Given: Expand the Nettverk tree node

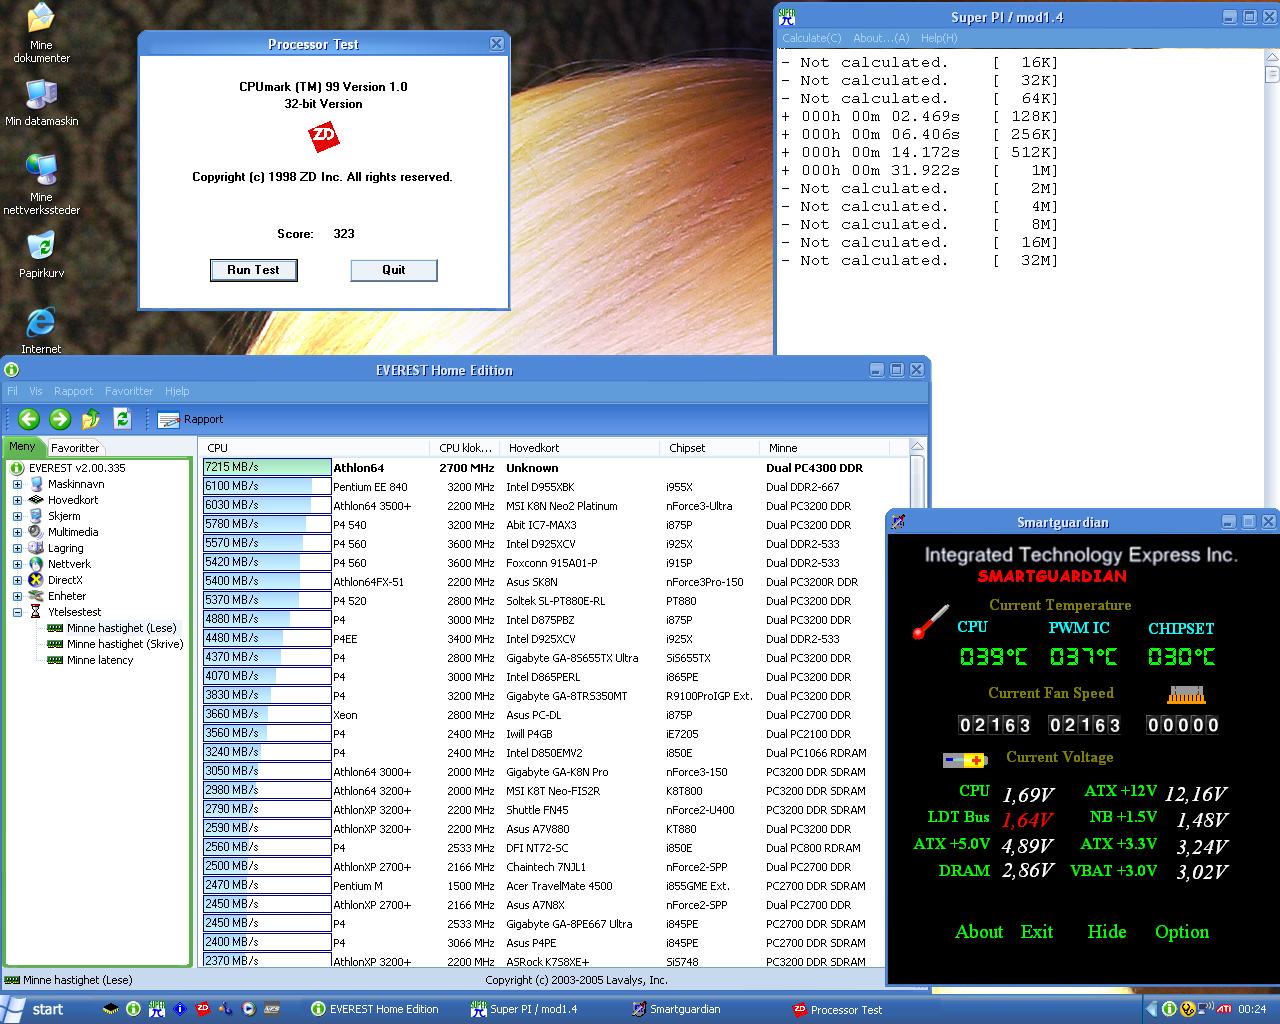Looking at the screenshot, I should click(x=17, y=564).
